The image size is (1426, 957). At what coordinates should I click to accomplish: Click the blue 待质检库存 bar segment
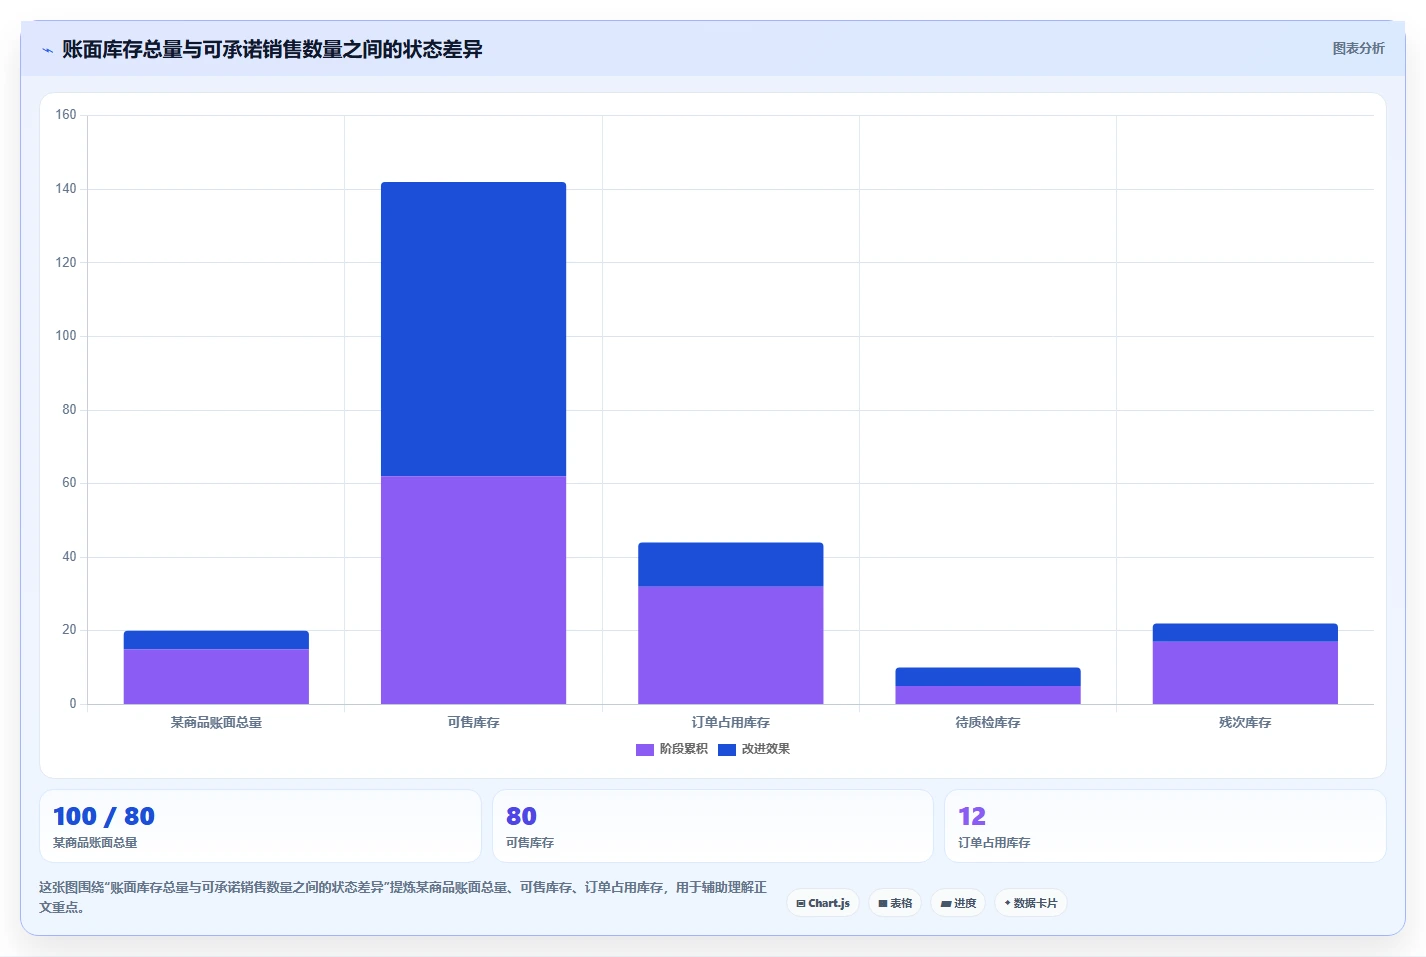988,677
